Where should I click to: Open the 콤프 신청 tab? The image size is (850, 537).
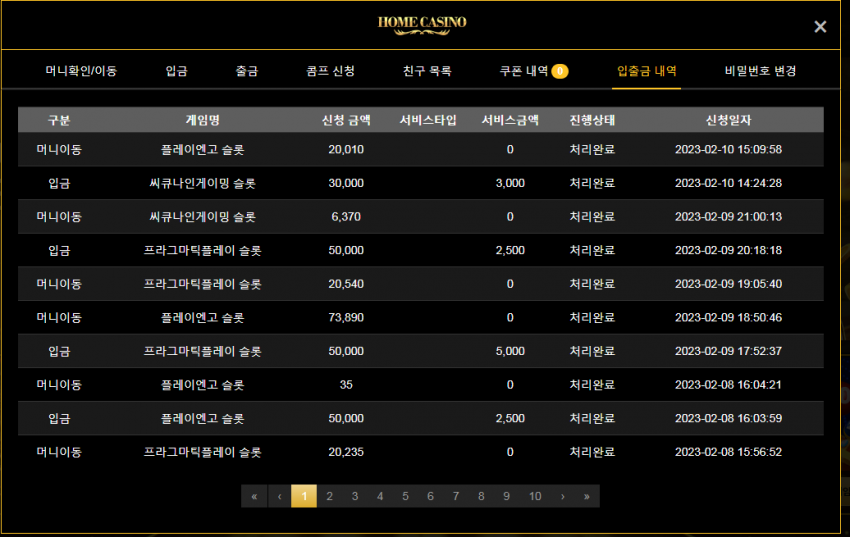[x=330, y=71]
